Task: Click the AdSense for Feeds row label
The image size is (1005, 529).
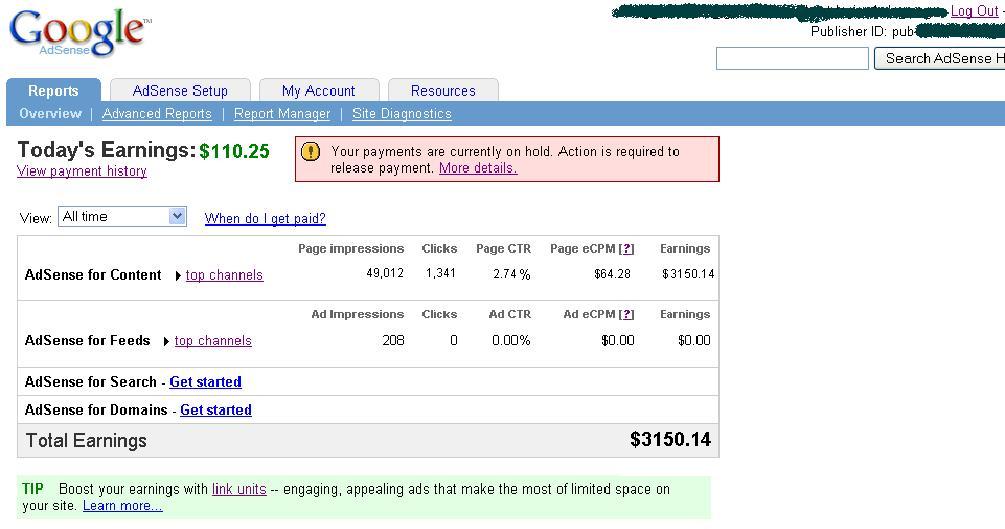Action: 87,340
